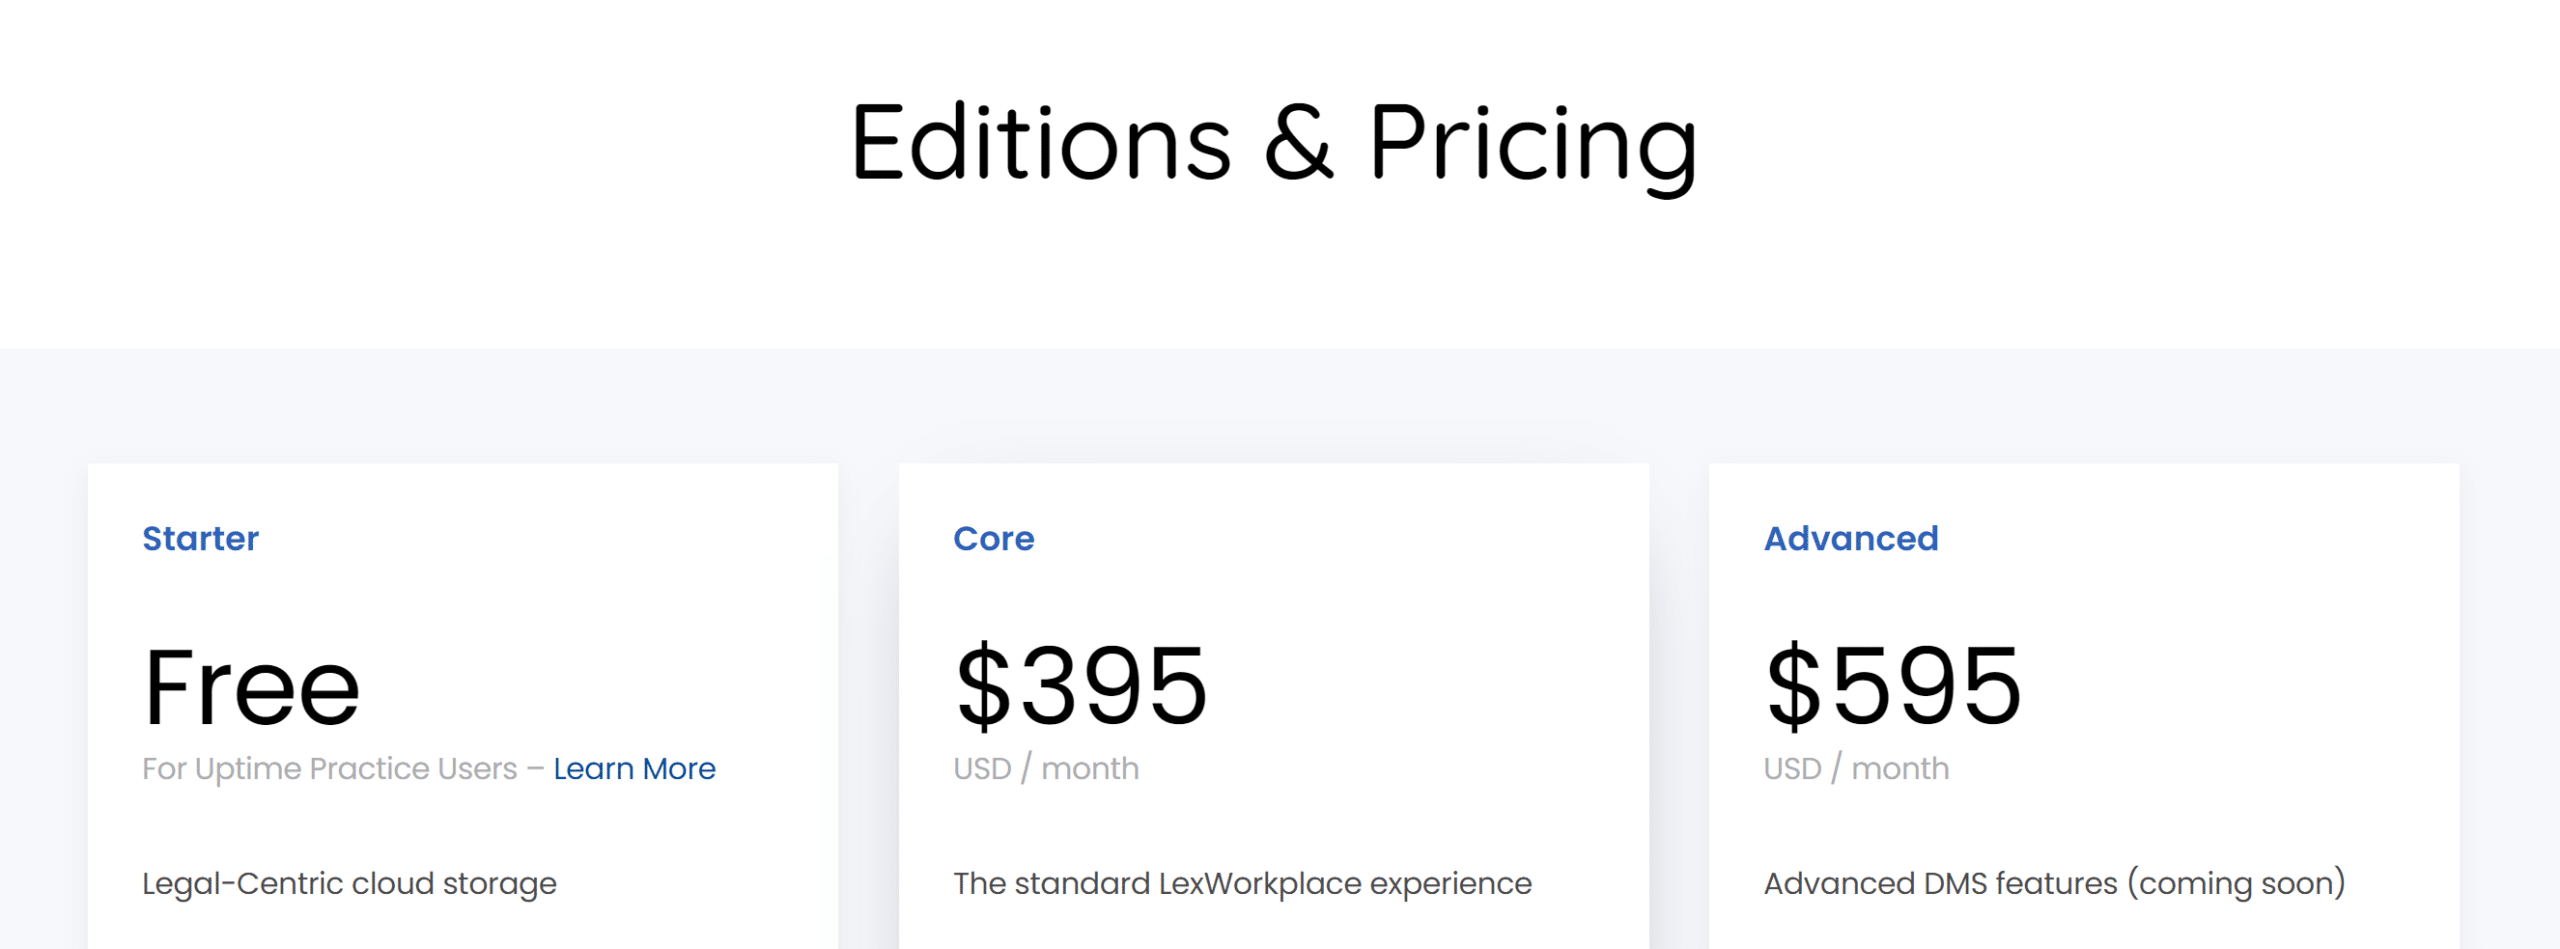Click USD / month under $395
The image size is (2560, 949).
(x=1046, y=768)
